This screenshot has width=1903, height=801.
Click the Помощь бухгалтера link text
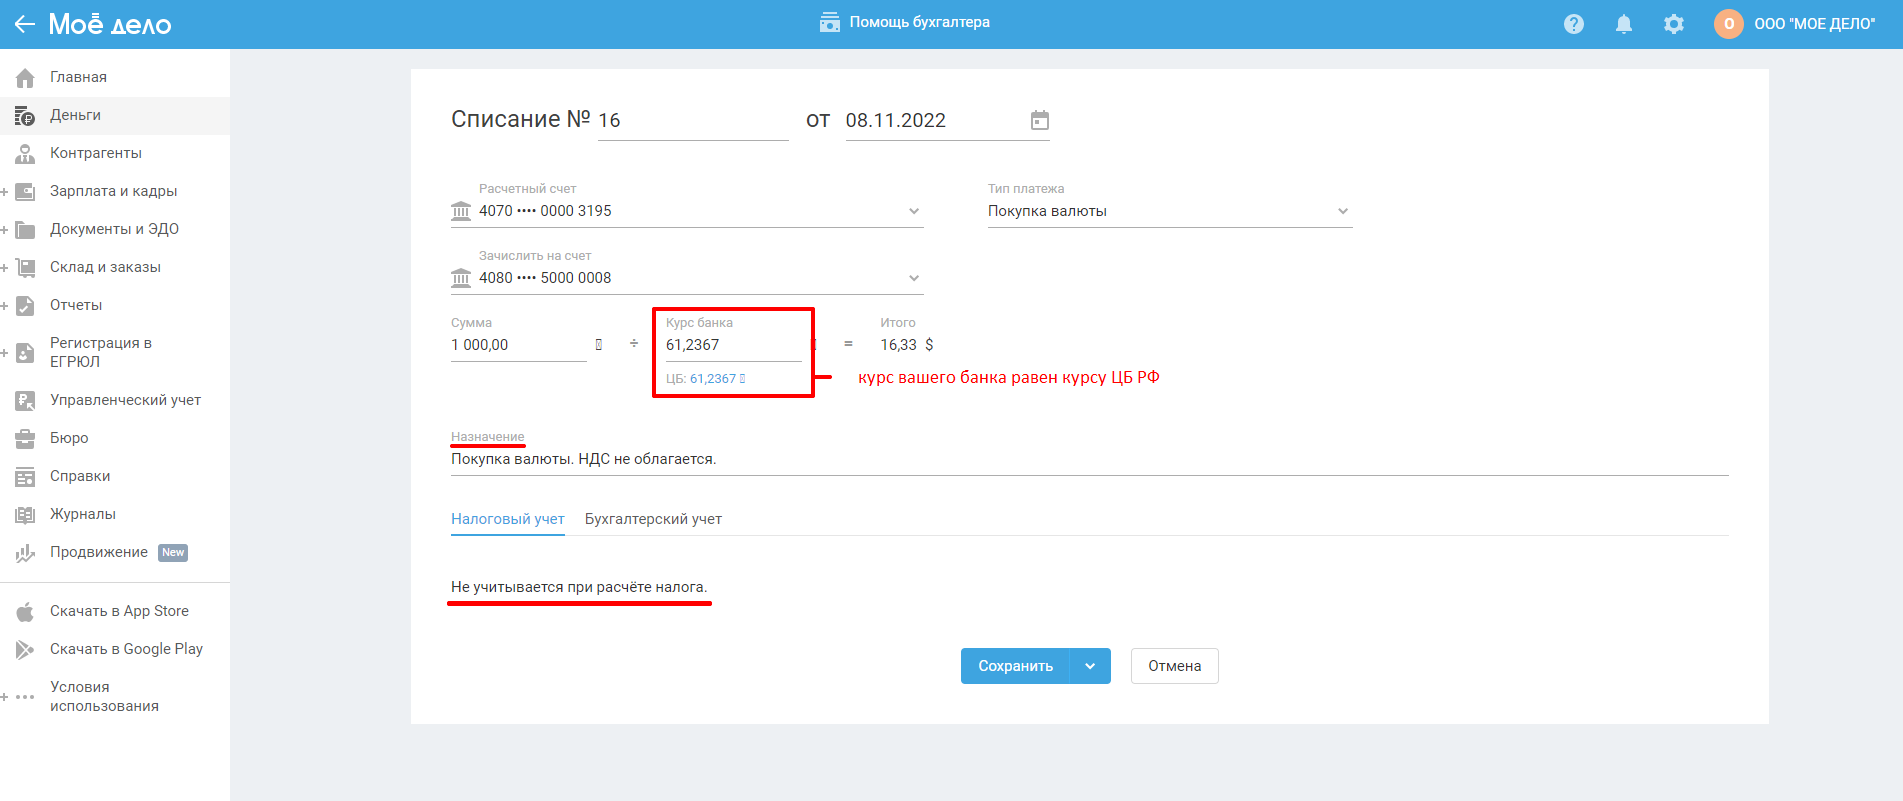click(x=920, y=22)
